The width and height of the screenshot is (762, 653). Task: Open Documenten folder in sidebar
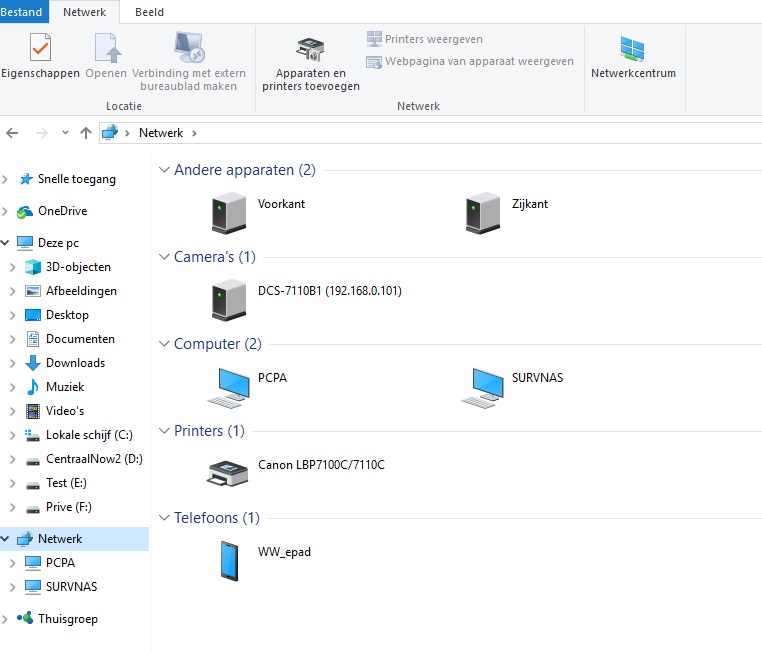(x=80, y=339)
